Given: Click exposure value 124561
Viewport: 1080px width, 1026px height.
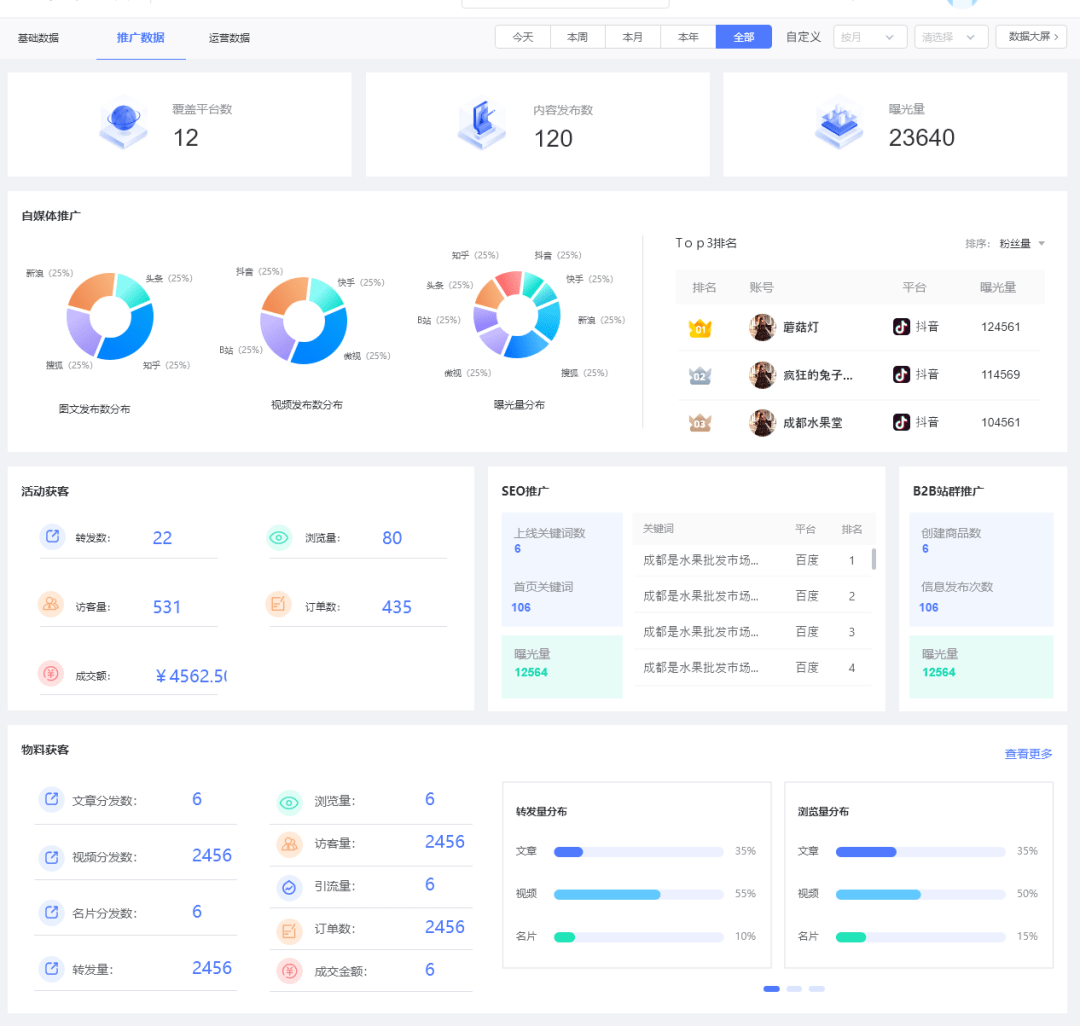Looking at the screenshot, I should (x=1000, y=327).
